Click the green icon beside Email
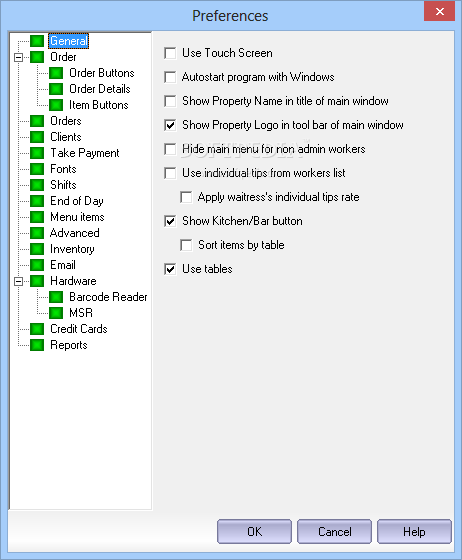 37,265
